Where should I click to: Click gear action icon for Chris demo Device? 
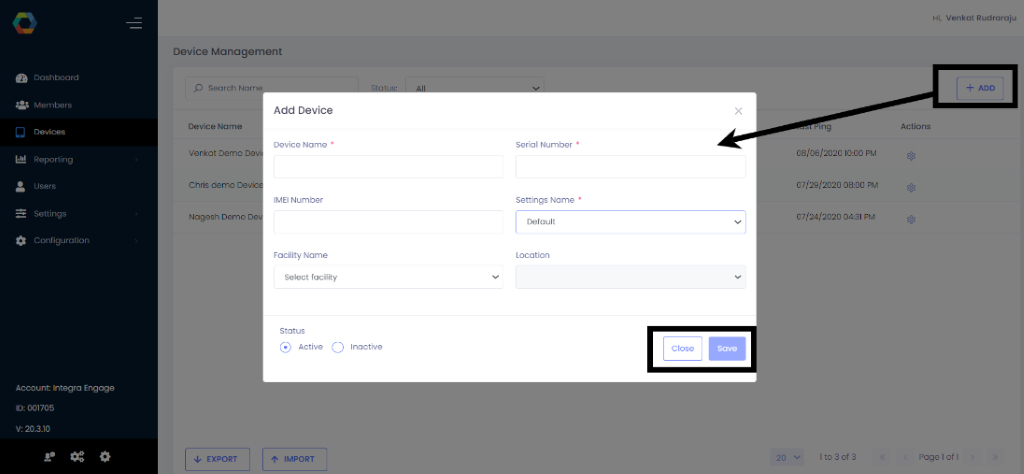coord(911,187)
